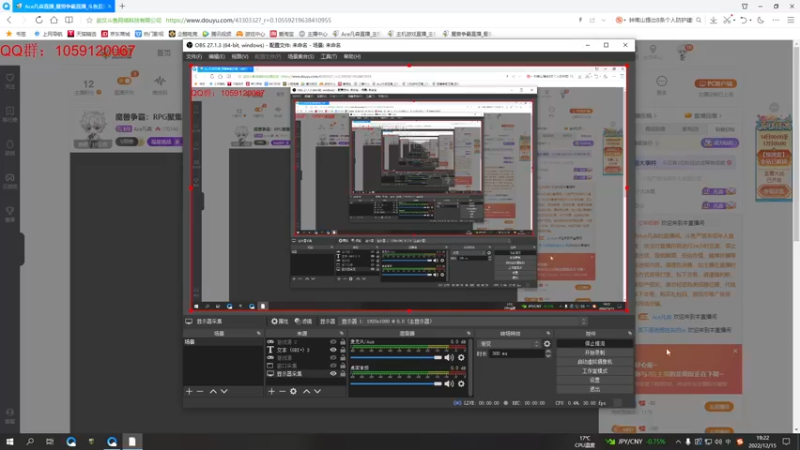Image resolution: width=800 pixels, height=450 pixels.
Task: Click the browser refresh icon
Action: [x=39, y=20]
